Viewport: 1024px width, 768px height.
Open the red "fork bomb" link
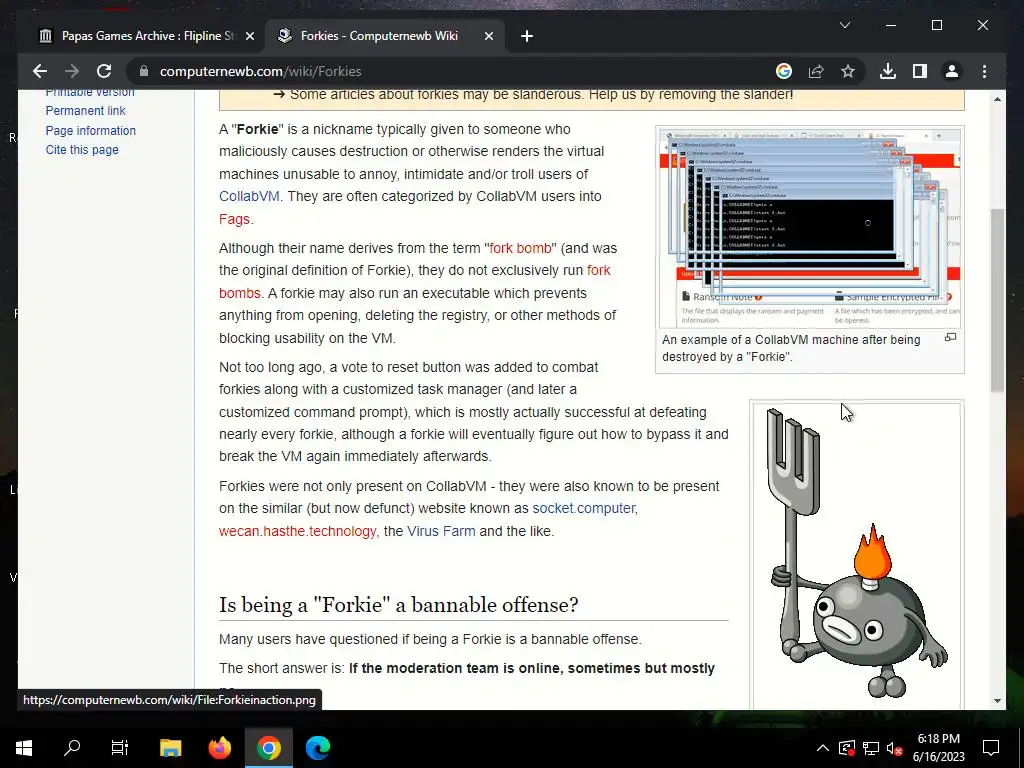[x=520, y=248]
